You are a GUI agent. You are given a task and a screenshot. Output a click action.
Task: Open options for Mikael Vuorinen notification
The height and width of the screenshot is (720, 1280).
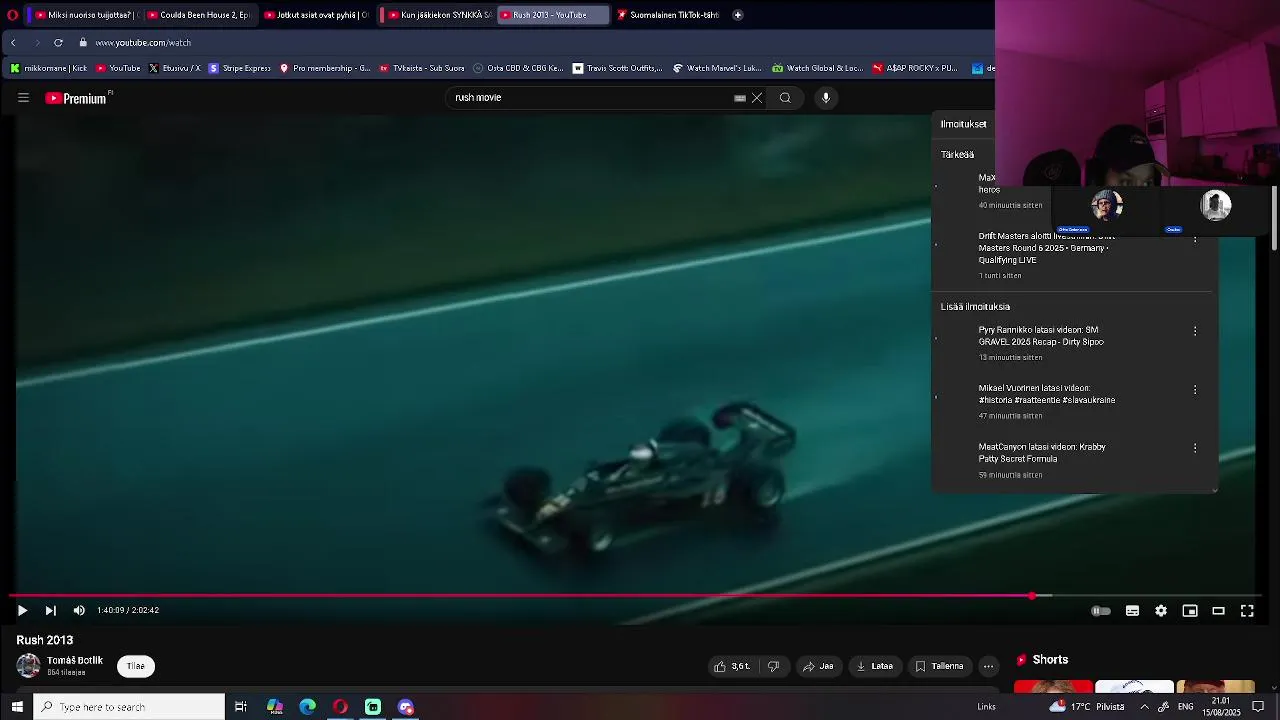point(1195,390)
